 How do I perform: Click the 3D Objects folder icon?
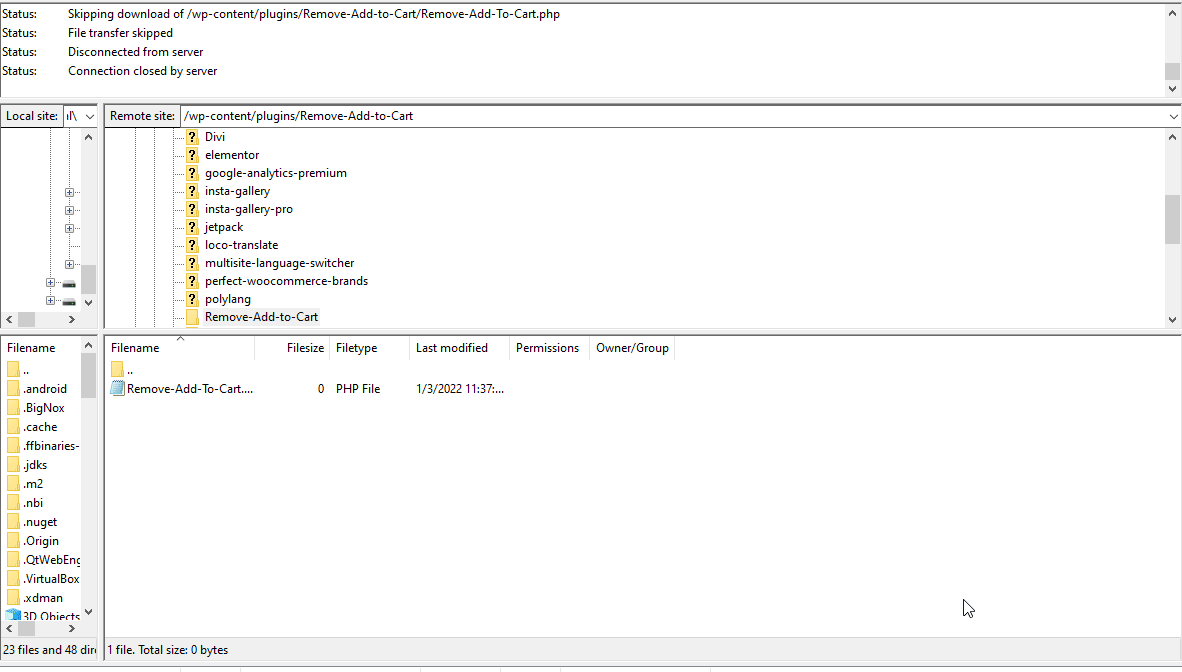(14, 616)
